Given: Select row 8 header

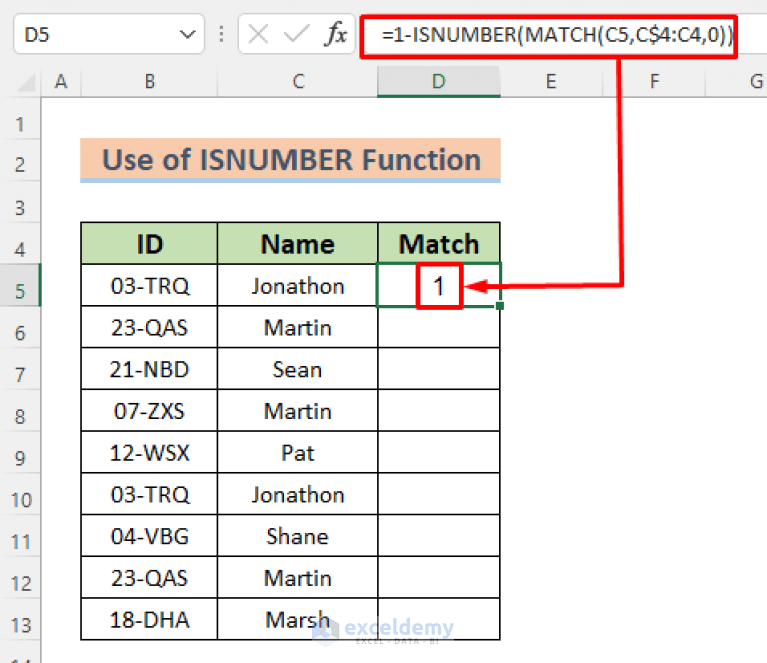Looking at the screenshot, I should pos(20,411).
